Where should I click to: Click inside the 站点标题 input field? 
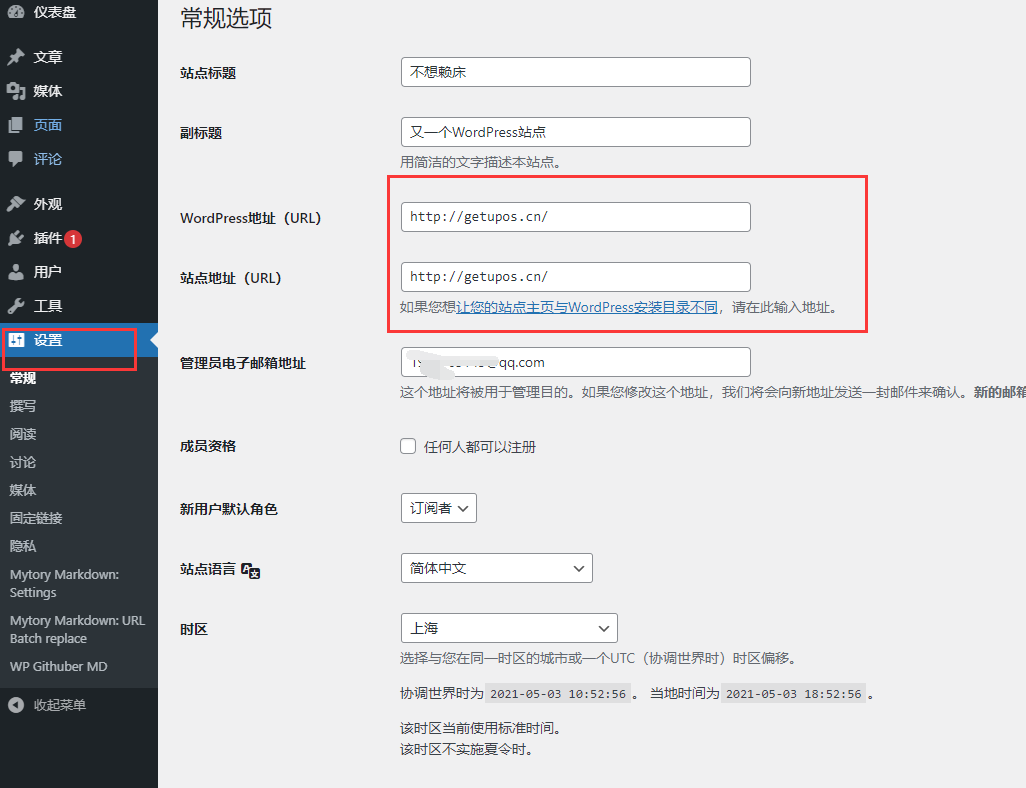coord(575,72)
